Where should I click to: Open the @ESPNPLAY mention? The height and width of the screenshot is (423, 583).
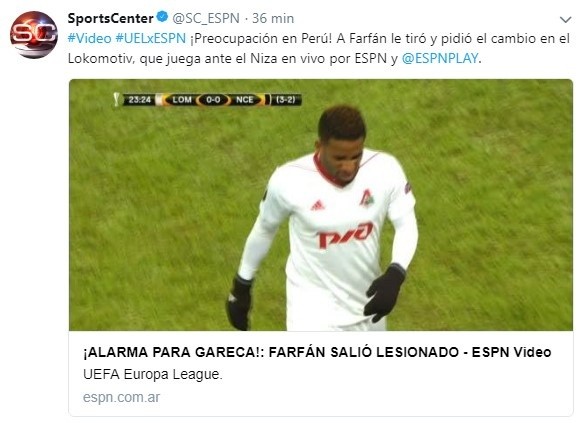click(x=440, y=58)
